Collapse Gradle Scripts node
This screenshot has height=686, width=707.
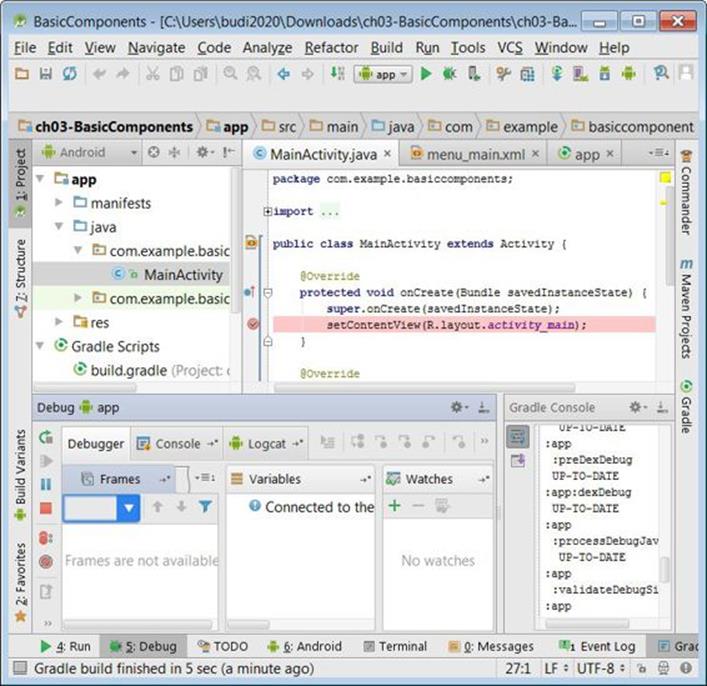pyautogui.click(x=40, y=346)
